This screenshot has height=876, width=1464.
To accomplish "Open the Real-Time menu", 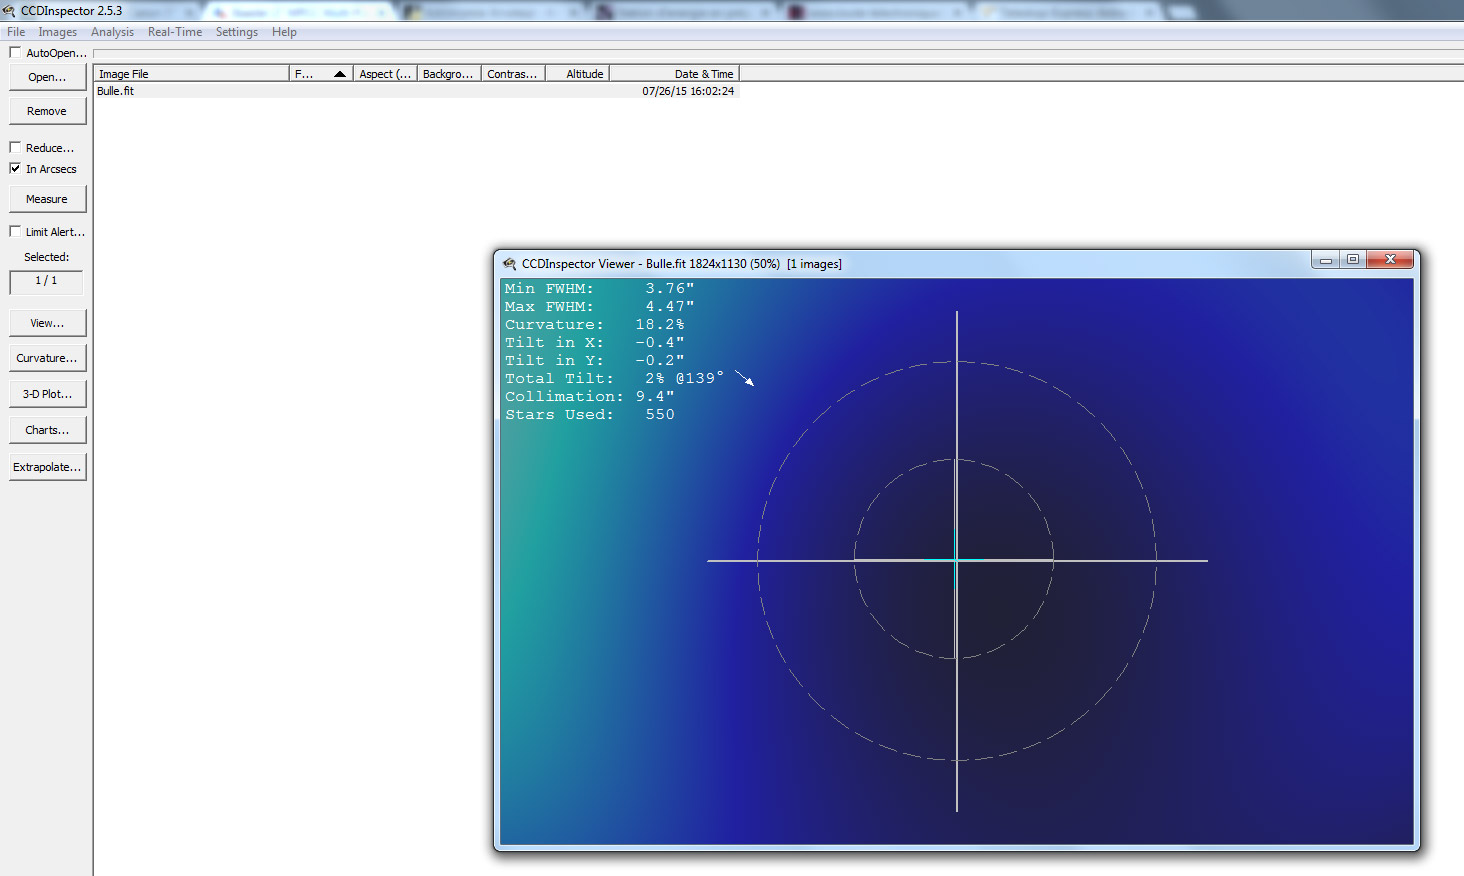I will 175,32.
